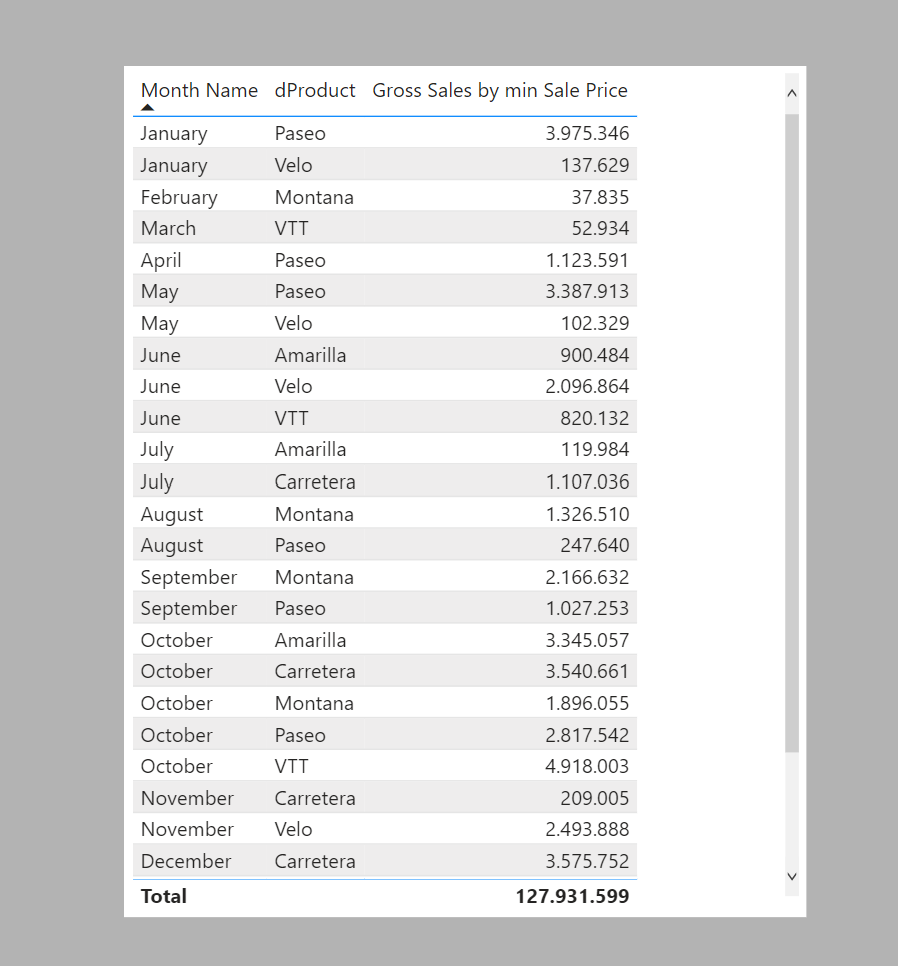Click the Montana cell in the February row
Viewport: 898px width, 966px height.
(x=314, y=197)
